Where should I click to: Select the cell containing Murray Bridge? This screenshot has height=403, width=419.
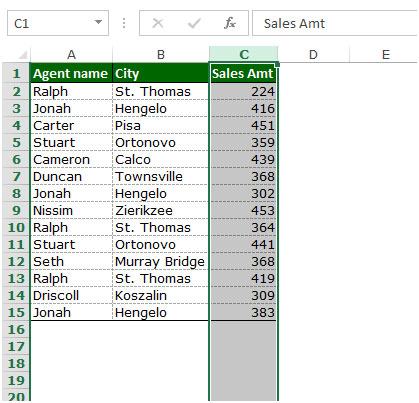(x=161, y=261)
